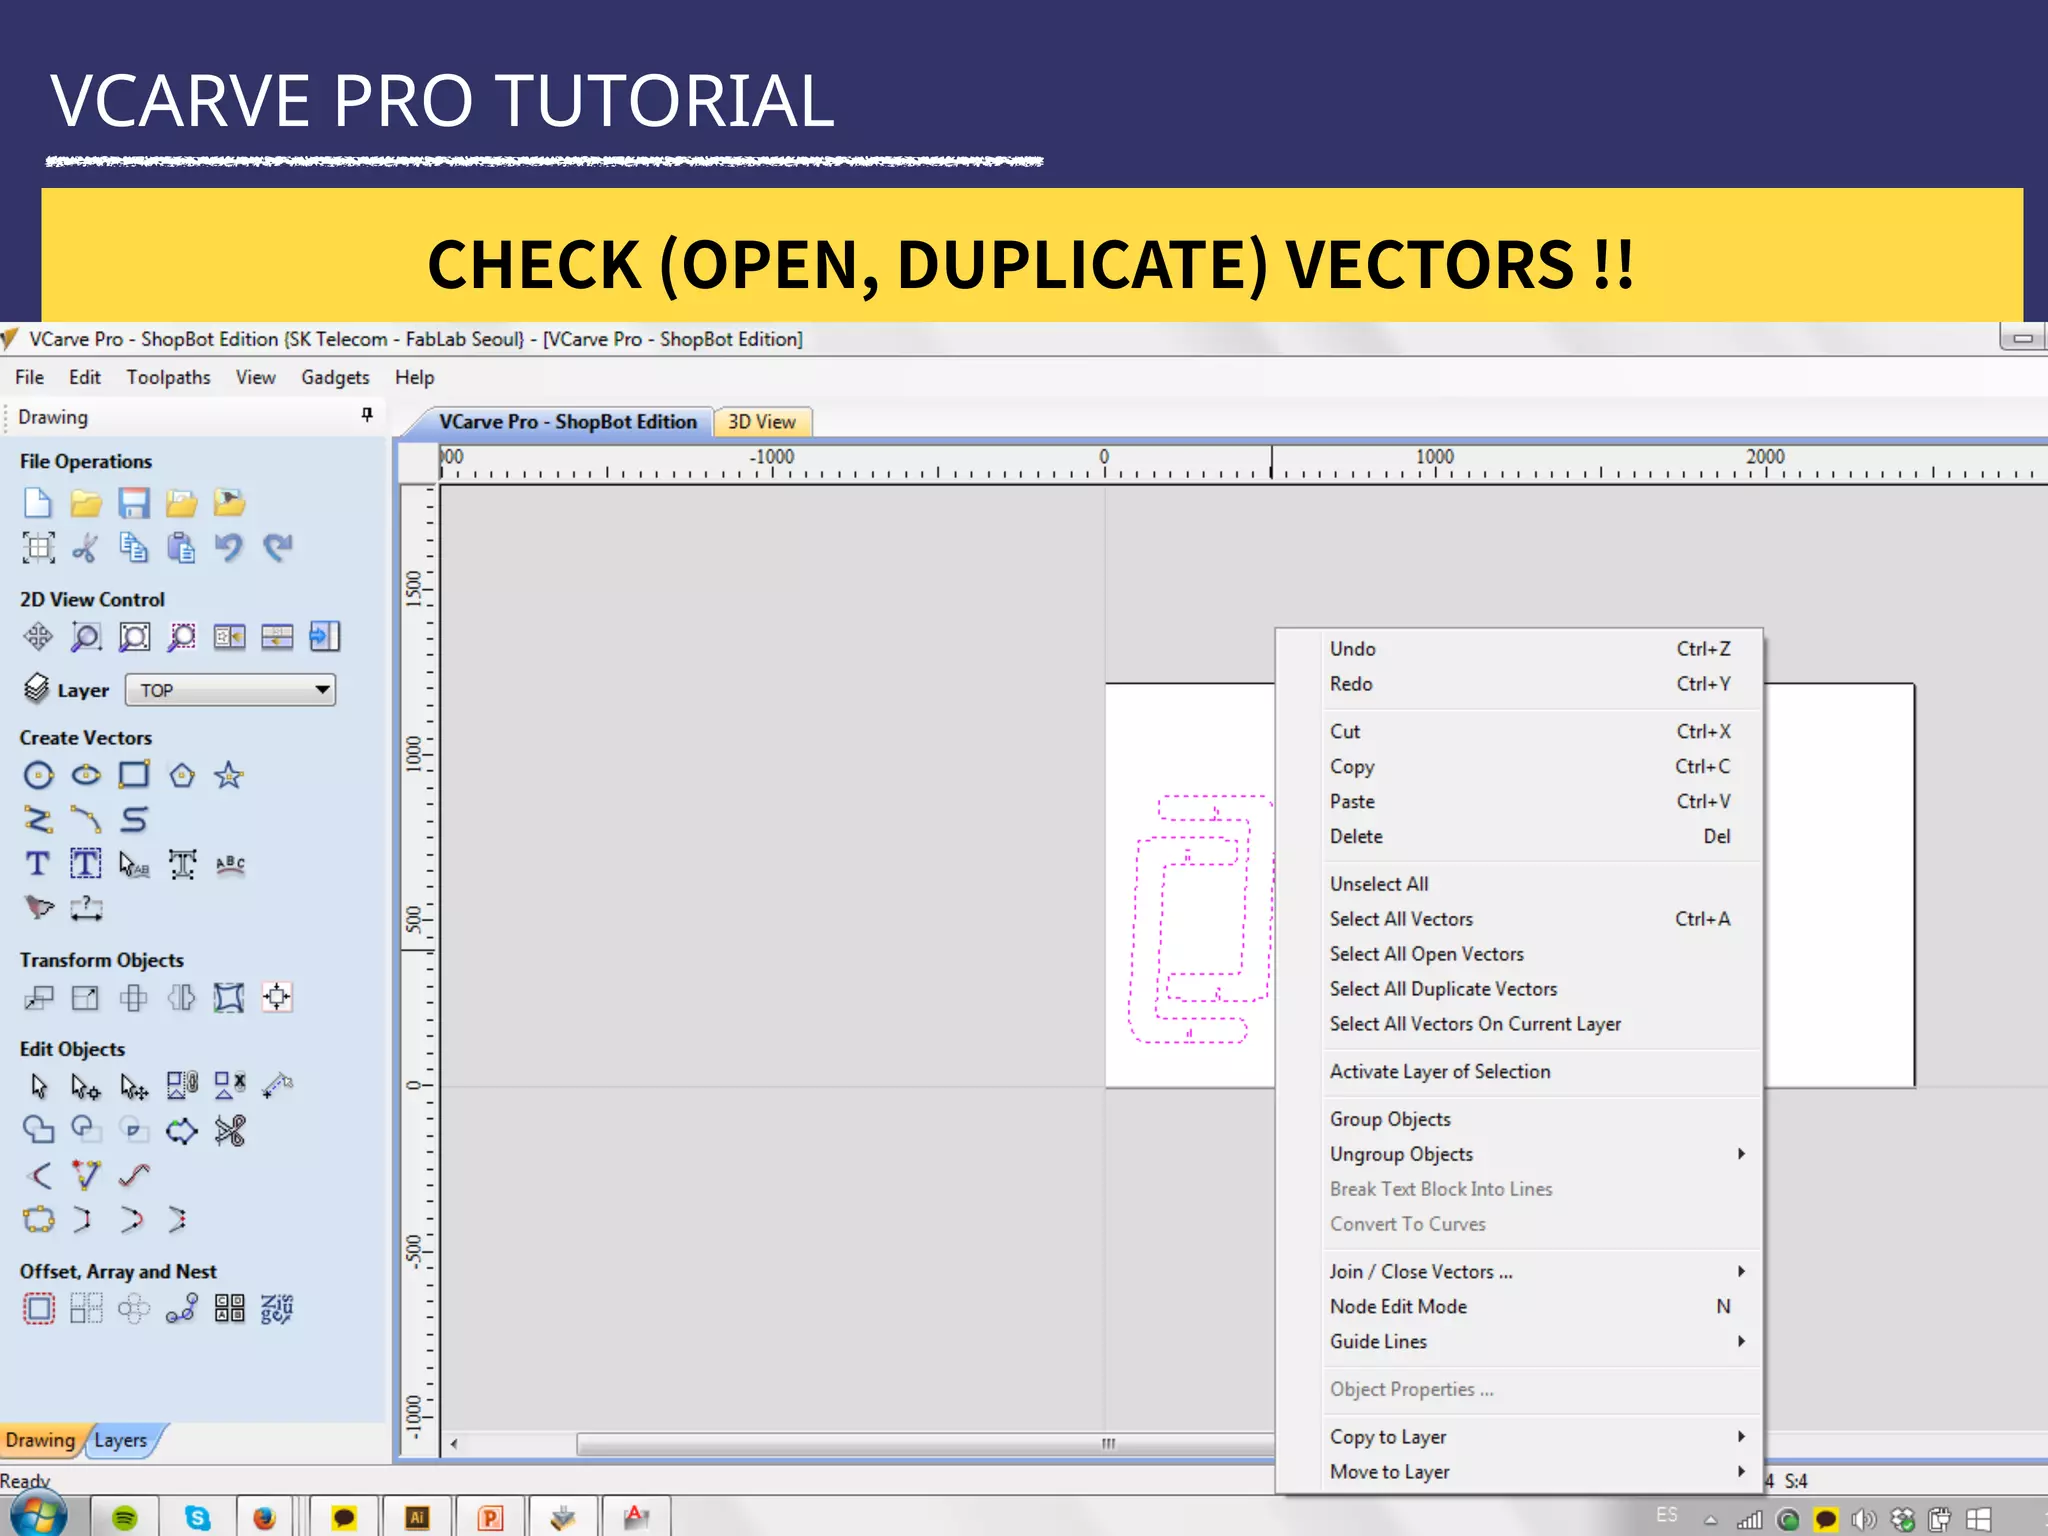This screenshot has width=2048, height=1536.
Task: Click the Mirror Selection tool icon
Action: click(182, 997)
